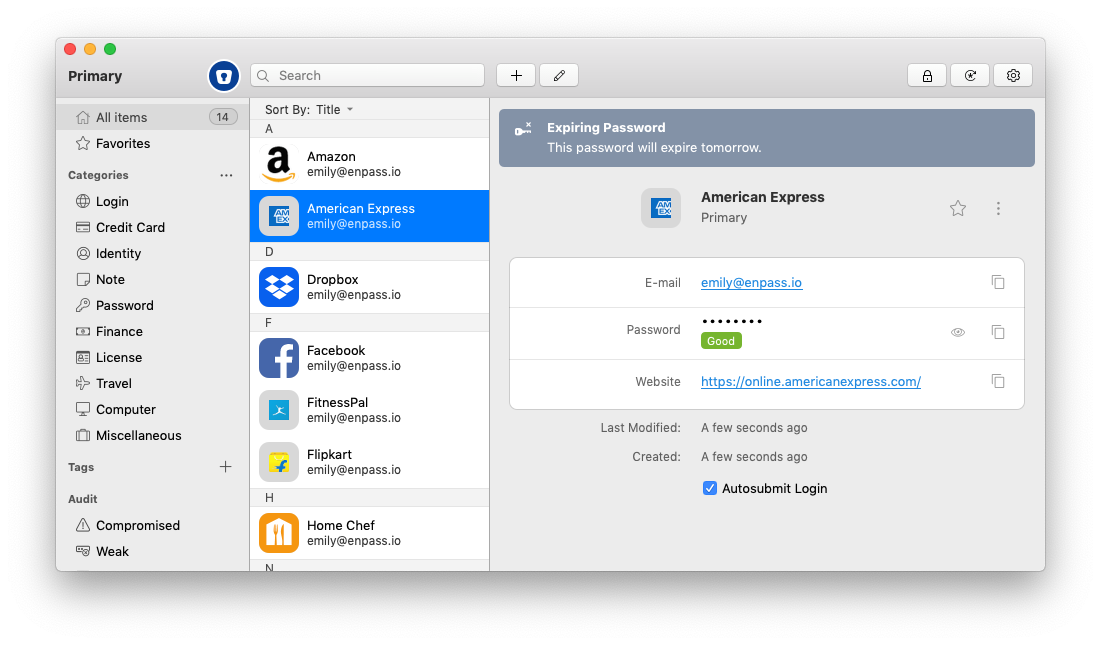The height and width of the screenshot is (645, 1101).
Task: Open Compromised audit list
Action: tap(152, 526)
